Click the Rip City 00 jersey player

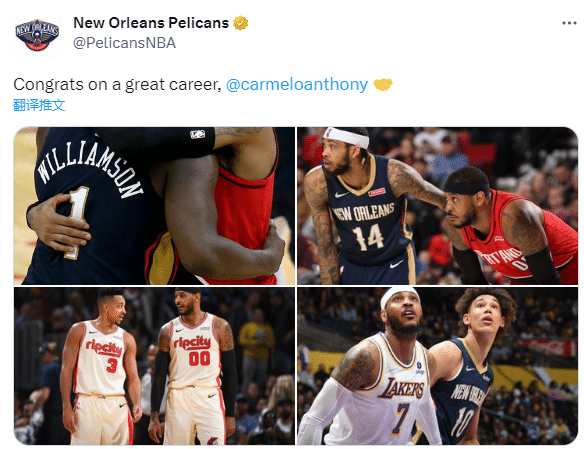pyautogui.click(x=193, y=366)
